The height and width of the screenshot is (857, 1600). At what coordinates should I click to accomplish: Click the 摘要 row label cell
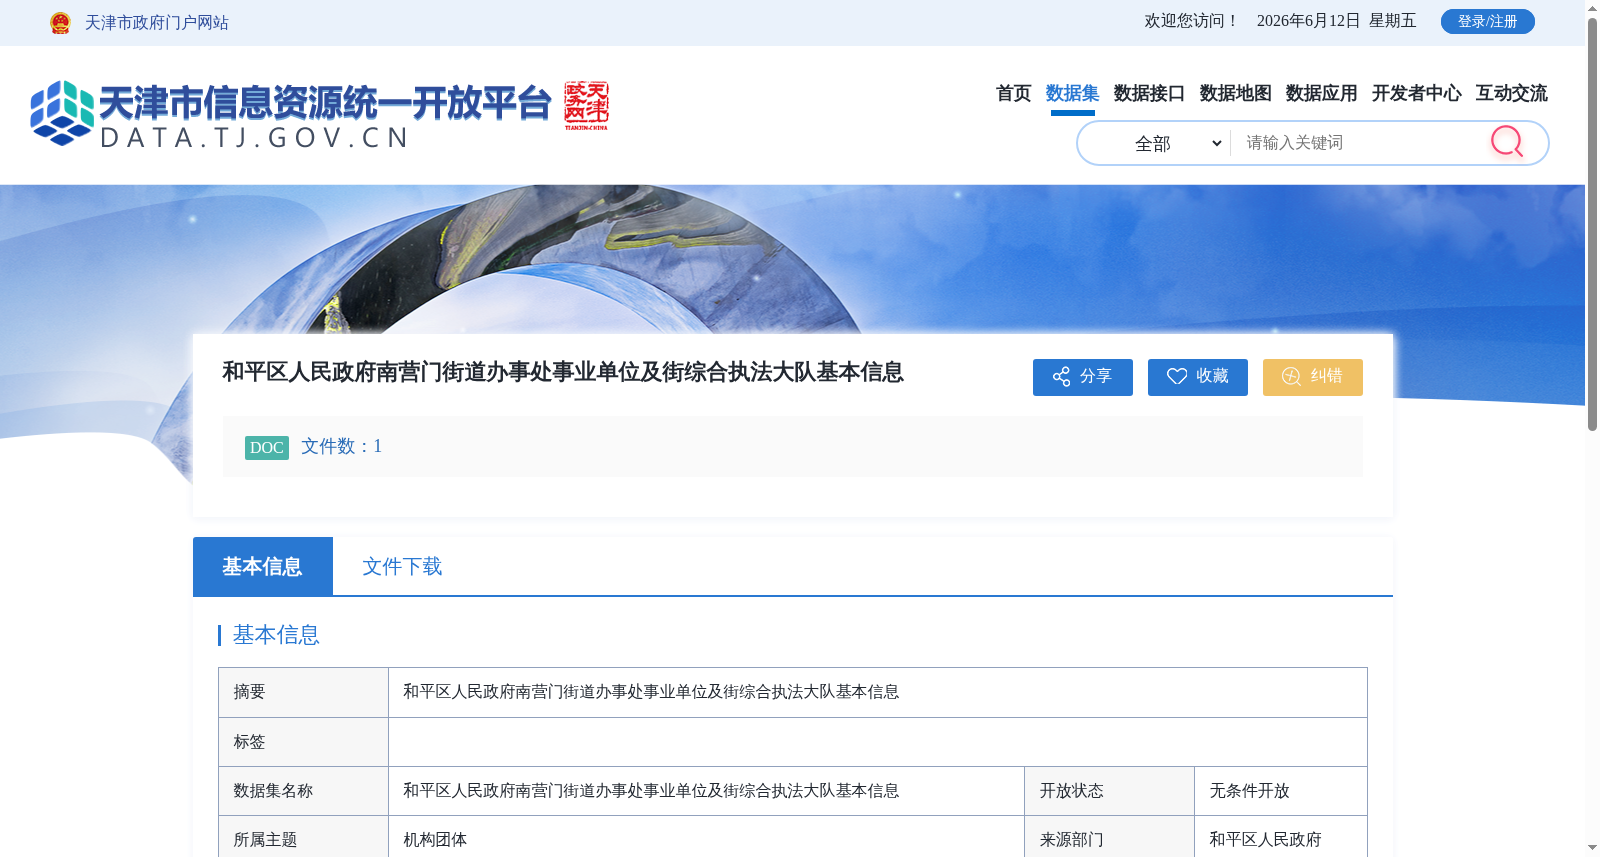[303, 692]
